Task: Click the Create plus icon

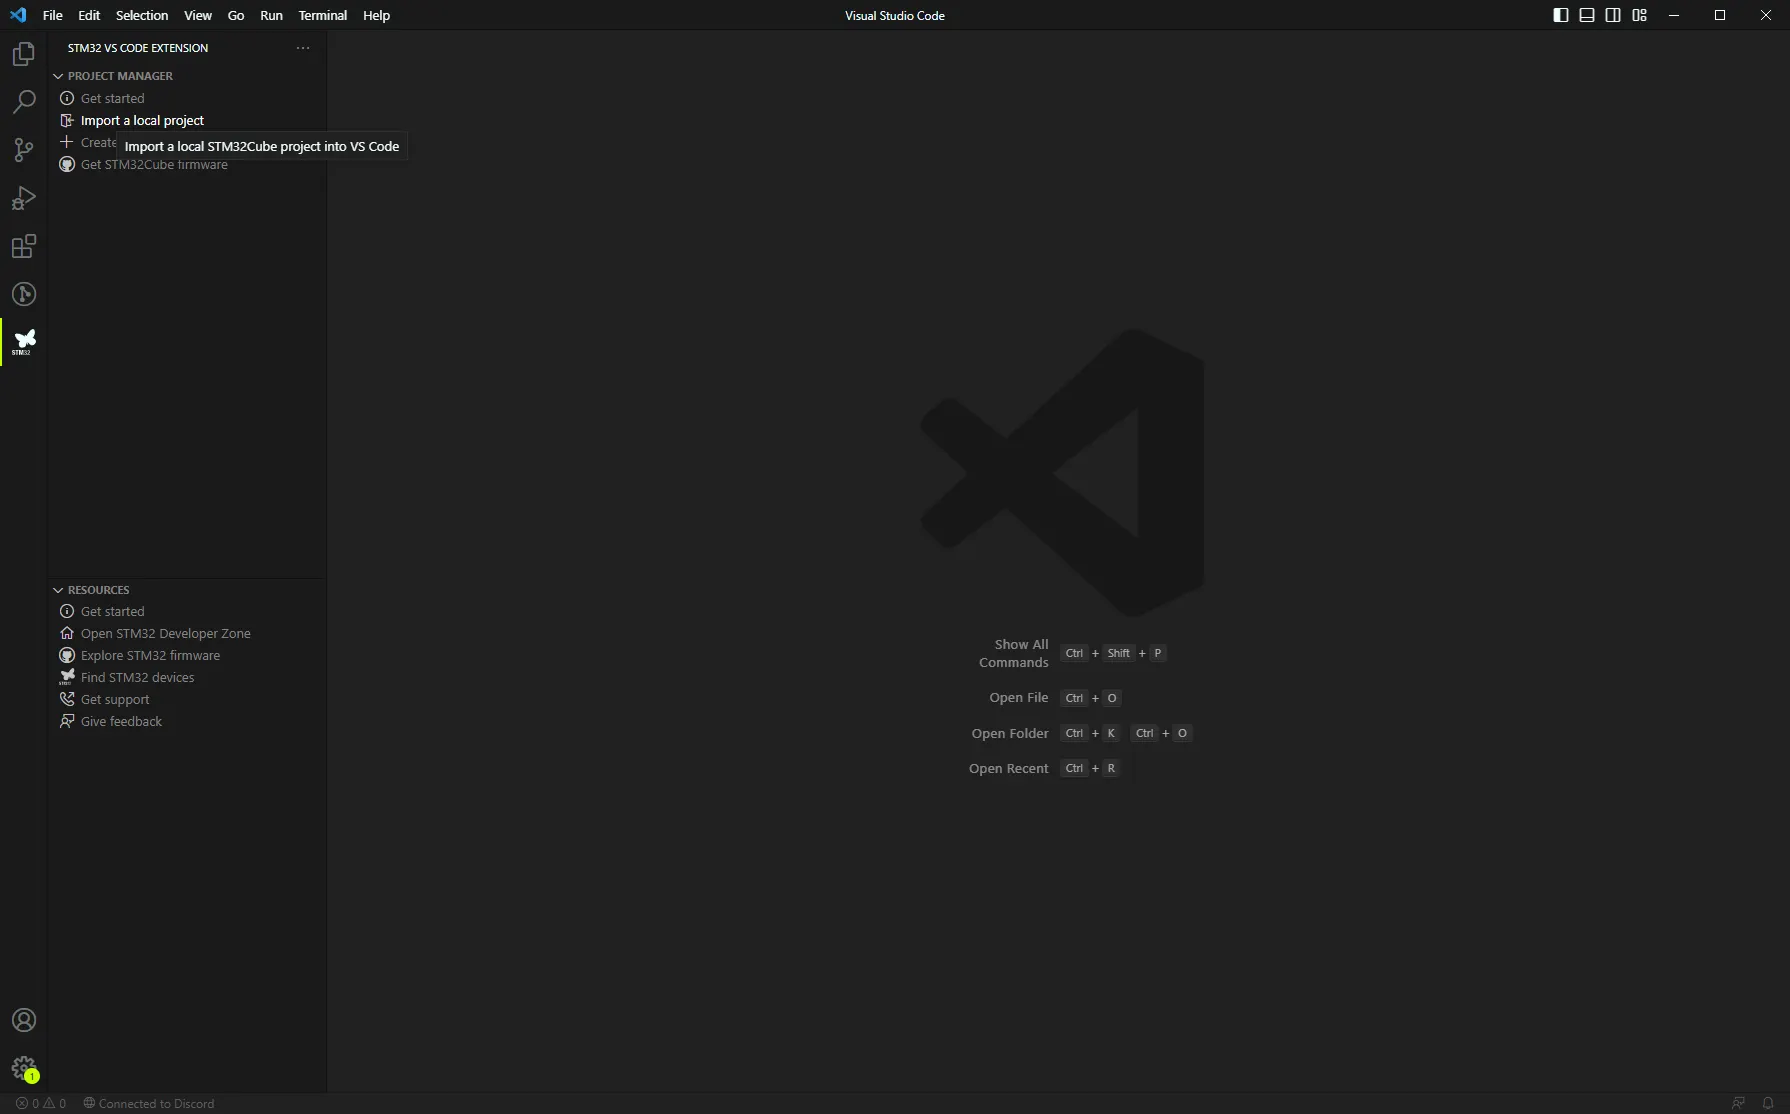Action: click(67, 142)
